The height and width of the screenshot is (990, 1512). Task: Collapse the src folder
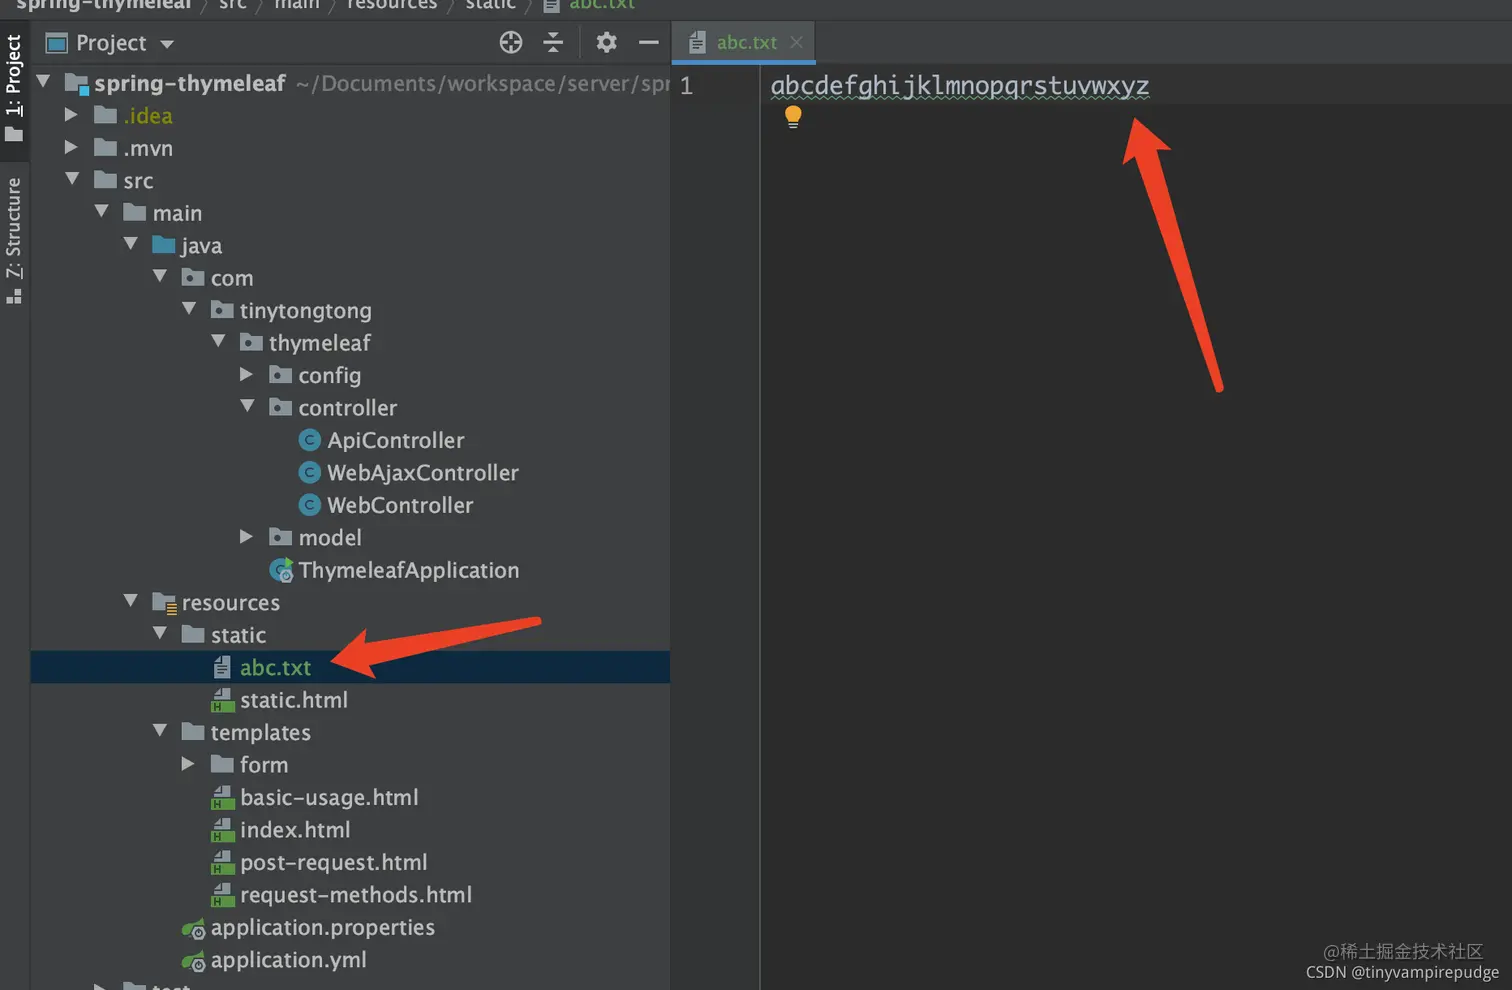pos(72,180)
